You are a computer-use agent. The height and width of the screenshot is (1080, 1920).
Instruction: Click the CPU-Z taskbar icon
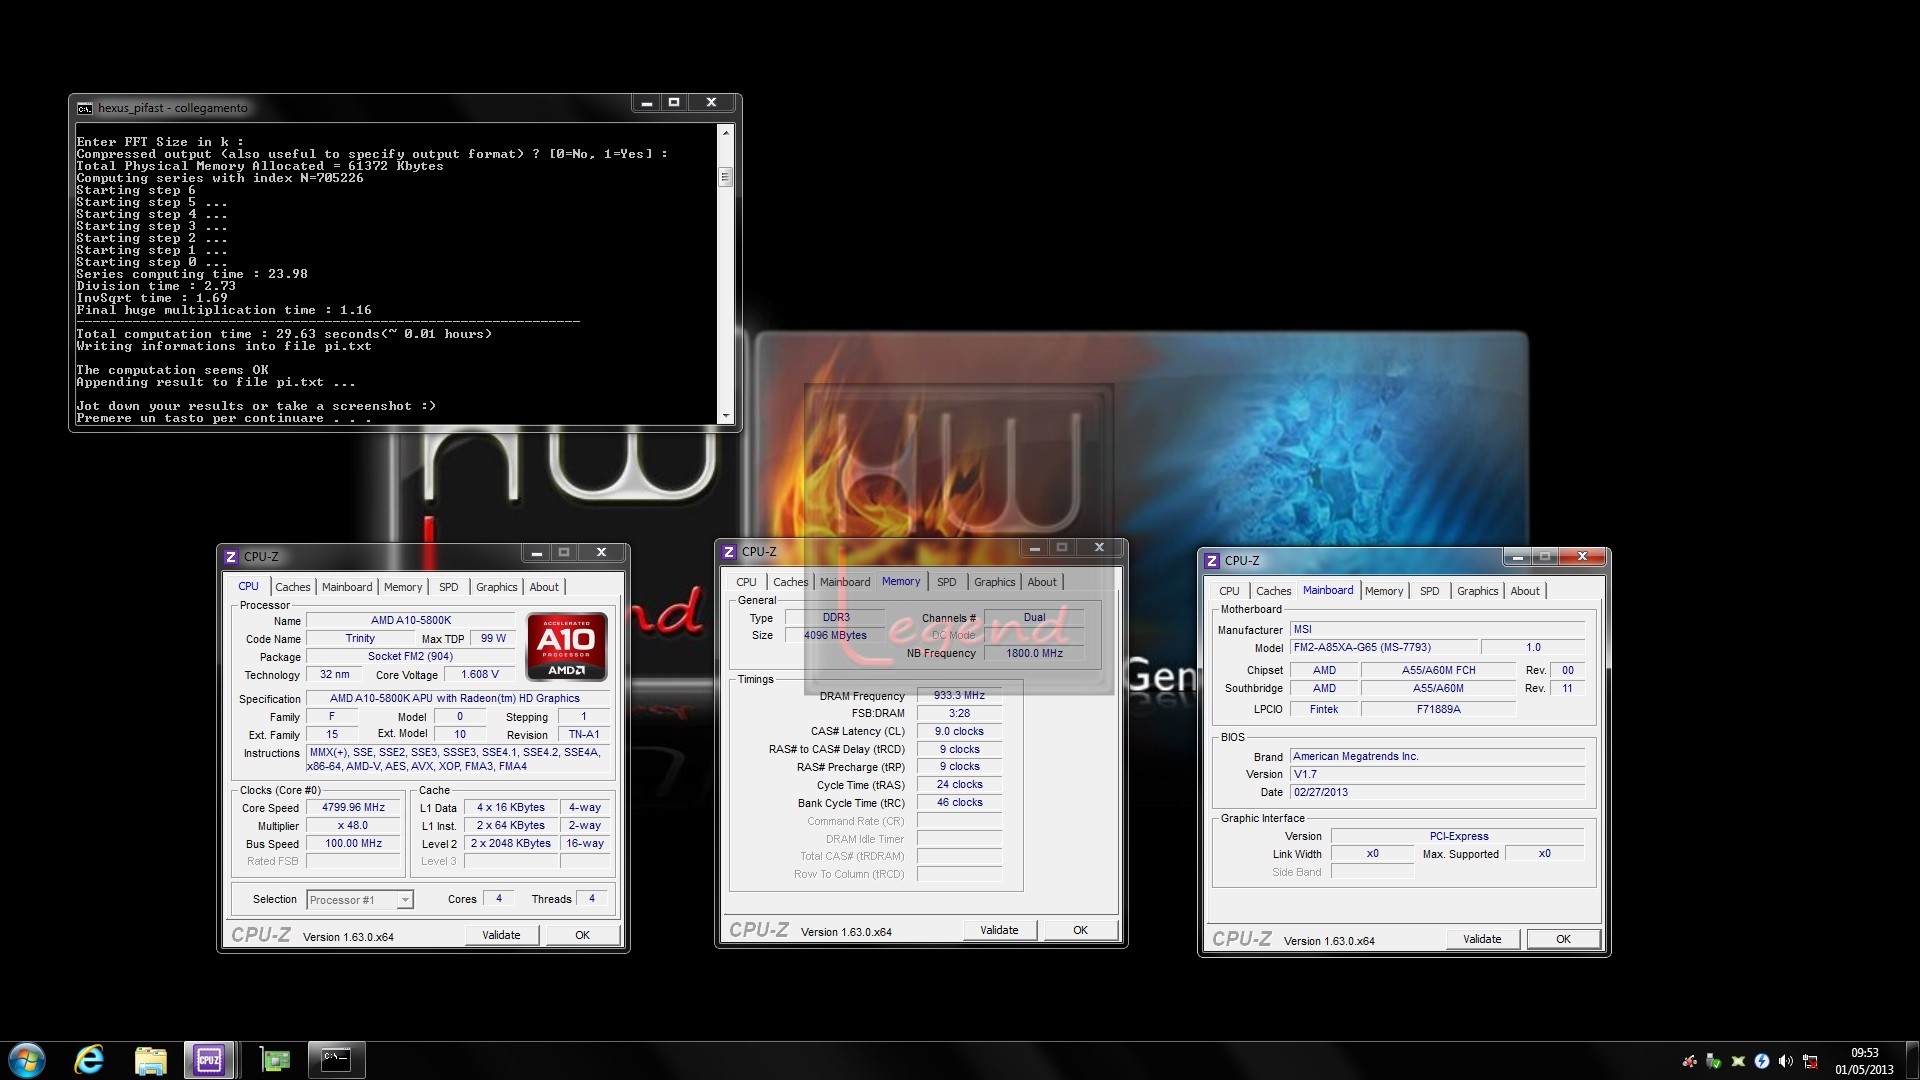pos(209,1060)
